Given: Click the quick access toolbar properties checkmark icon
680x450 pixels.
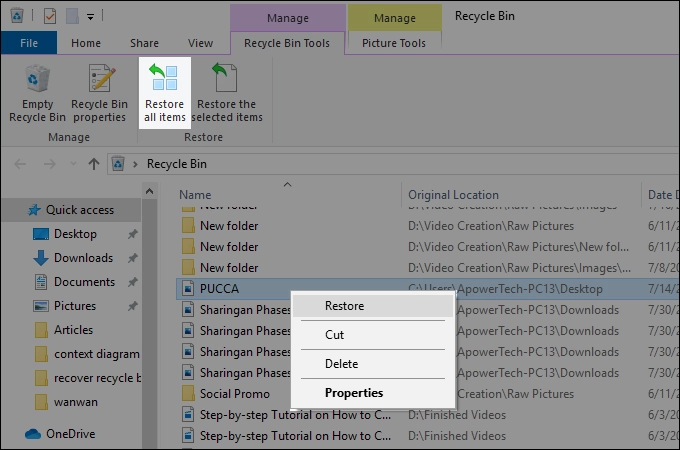Looking at the screenshot, I should [51, 16].
